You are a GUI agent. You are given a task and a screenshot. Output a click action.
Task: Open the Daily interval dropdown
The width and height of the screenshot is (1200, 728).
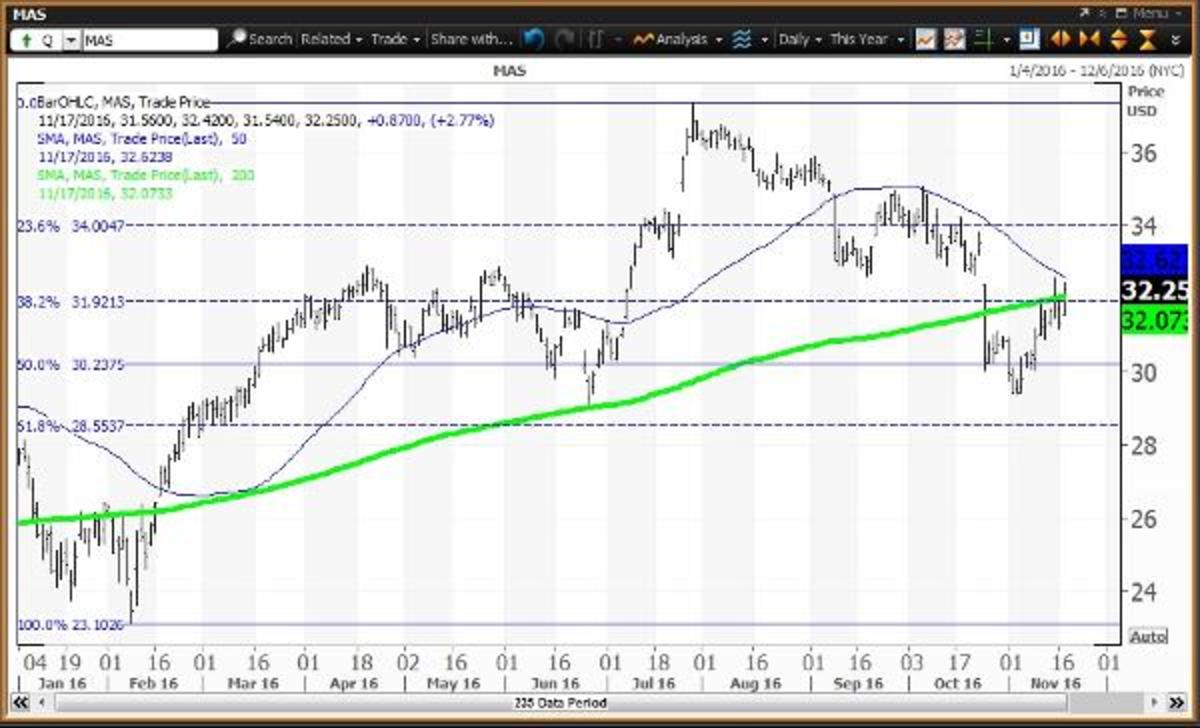point(800,39)
